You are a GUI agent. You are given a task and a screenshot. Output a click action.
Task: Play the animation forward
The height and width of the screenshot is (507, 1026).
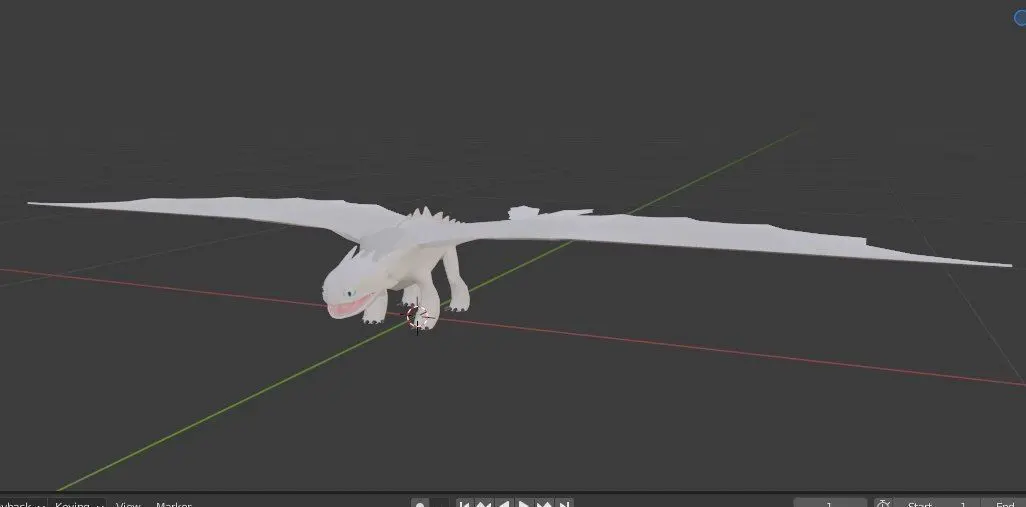pos(523,504)
